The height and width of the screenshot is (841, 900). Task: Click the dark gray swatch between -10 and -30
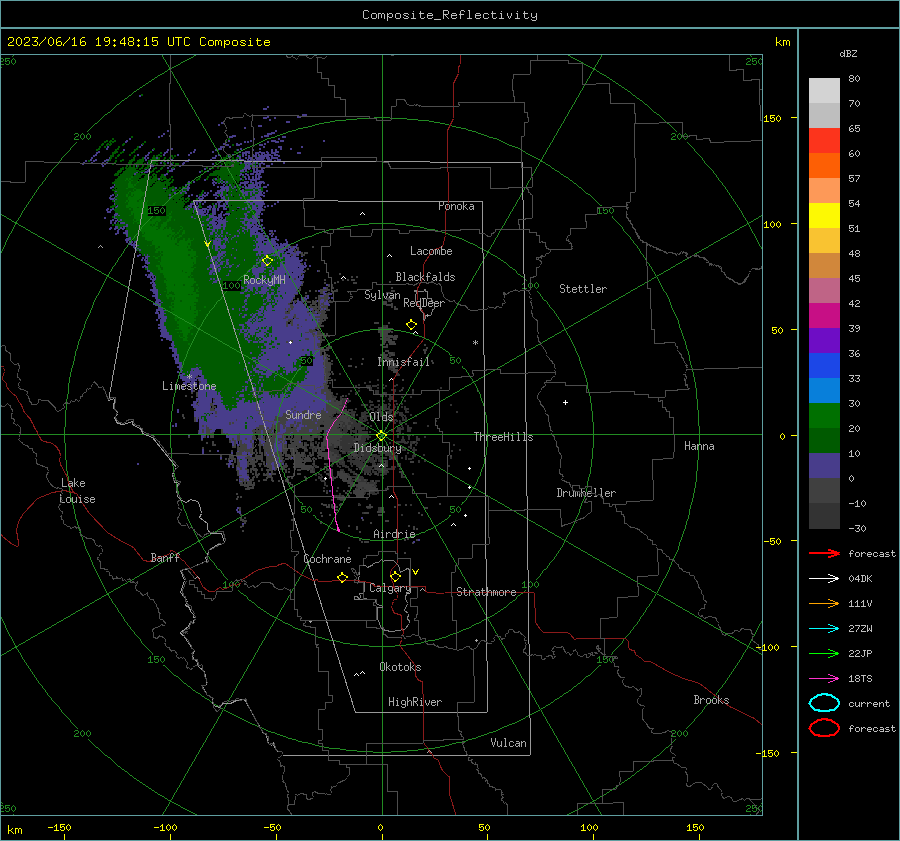(x=824, y=516)
